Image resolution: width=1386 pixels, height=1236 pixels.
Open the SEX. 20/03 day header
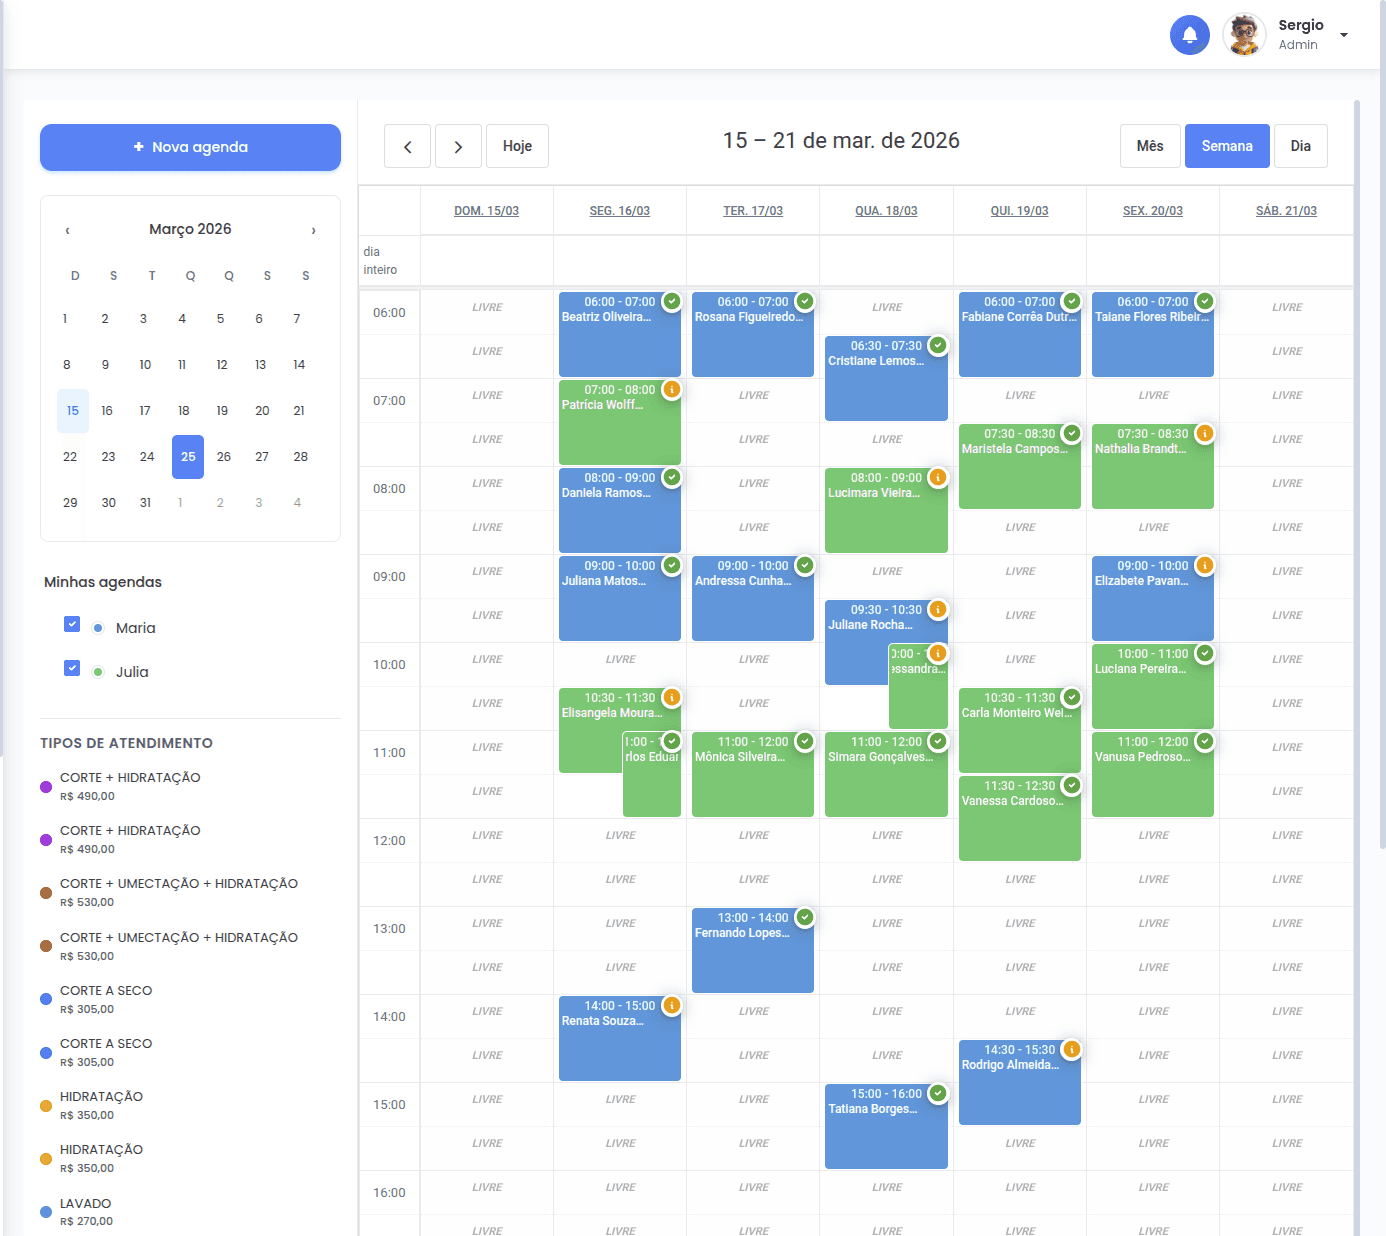point(1153,211)
